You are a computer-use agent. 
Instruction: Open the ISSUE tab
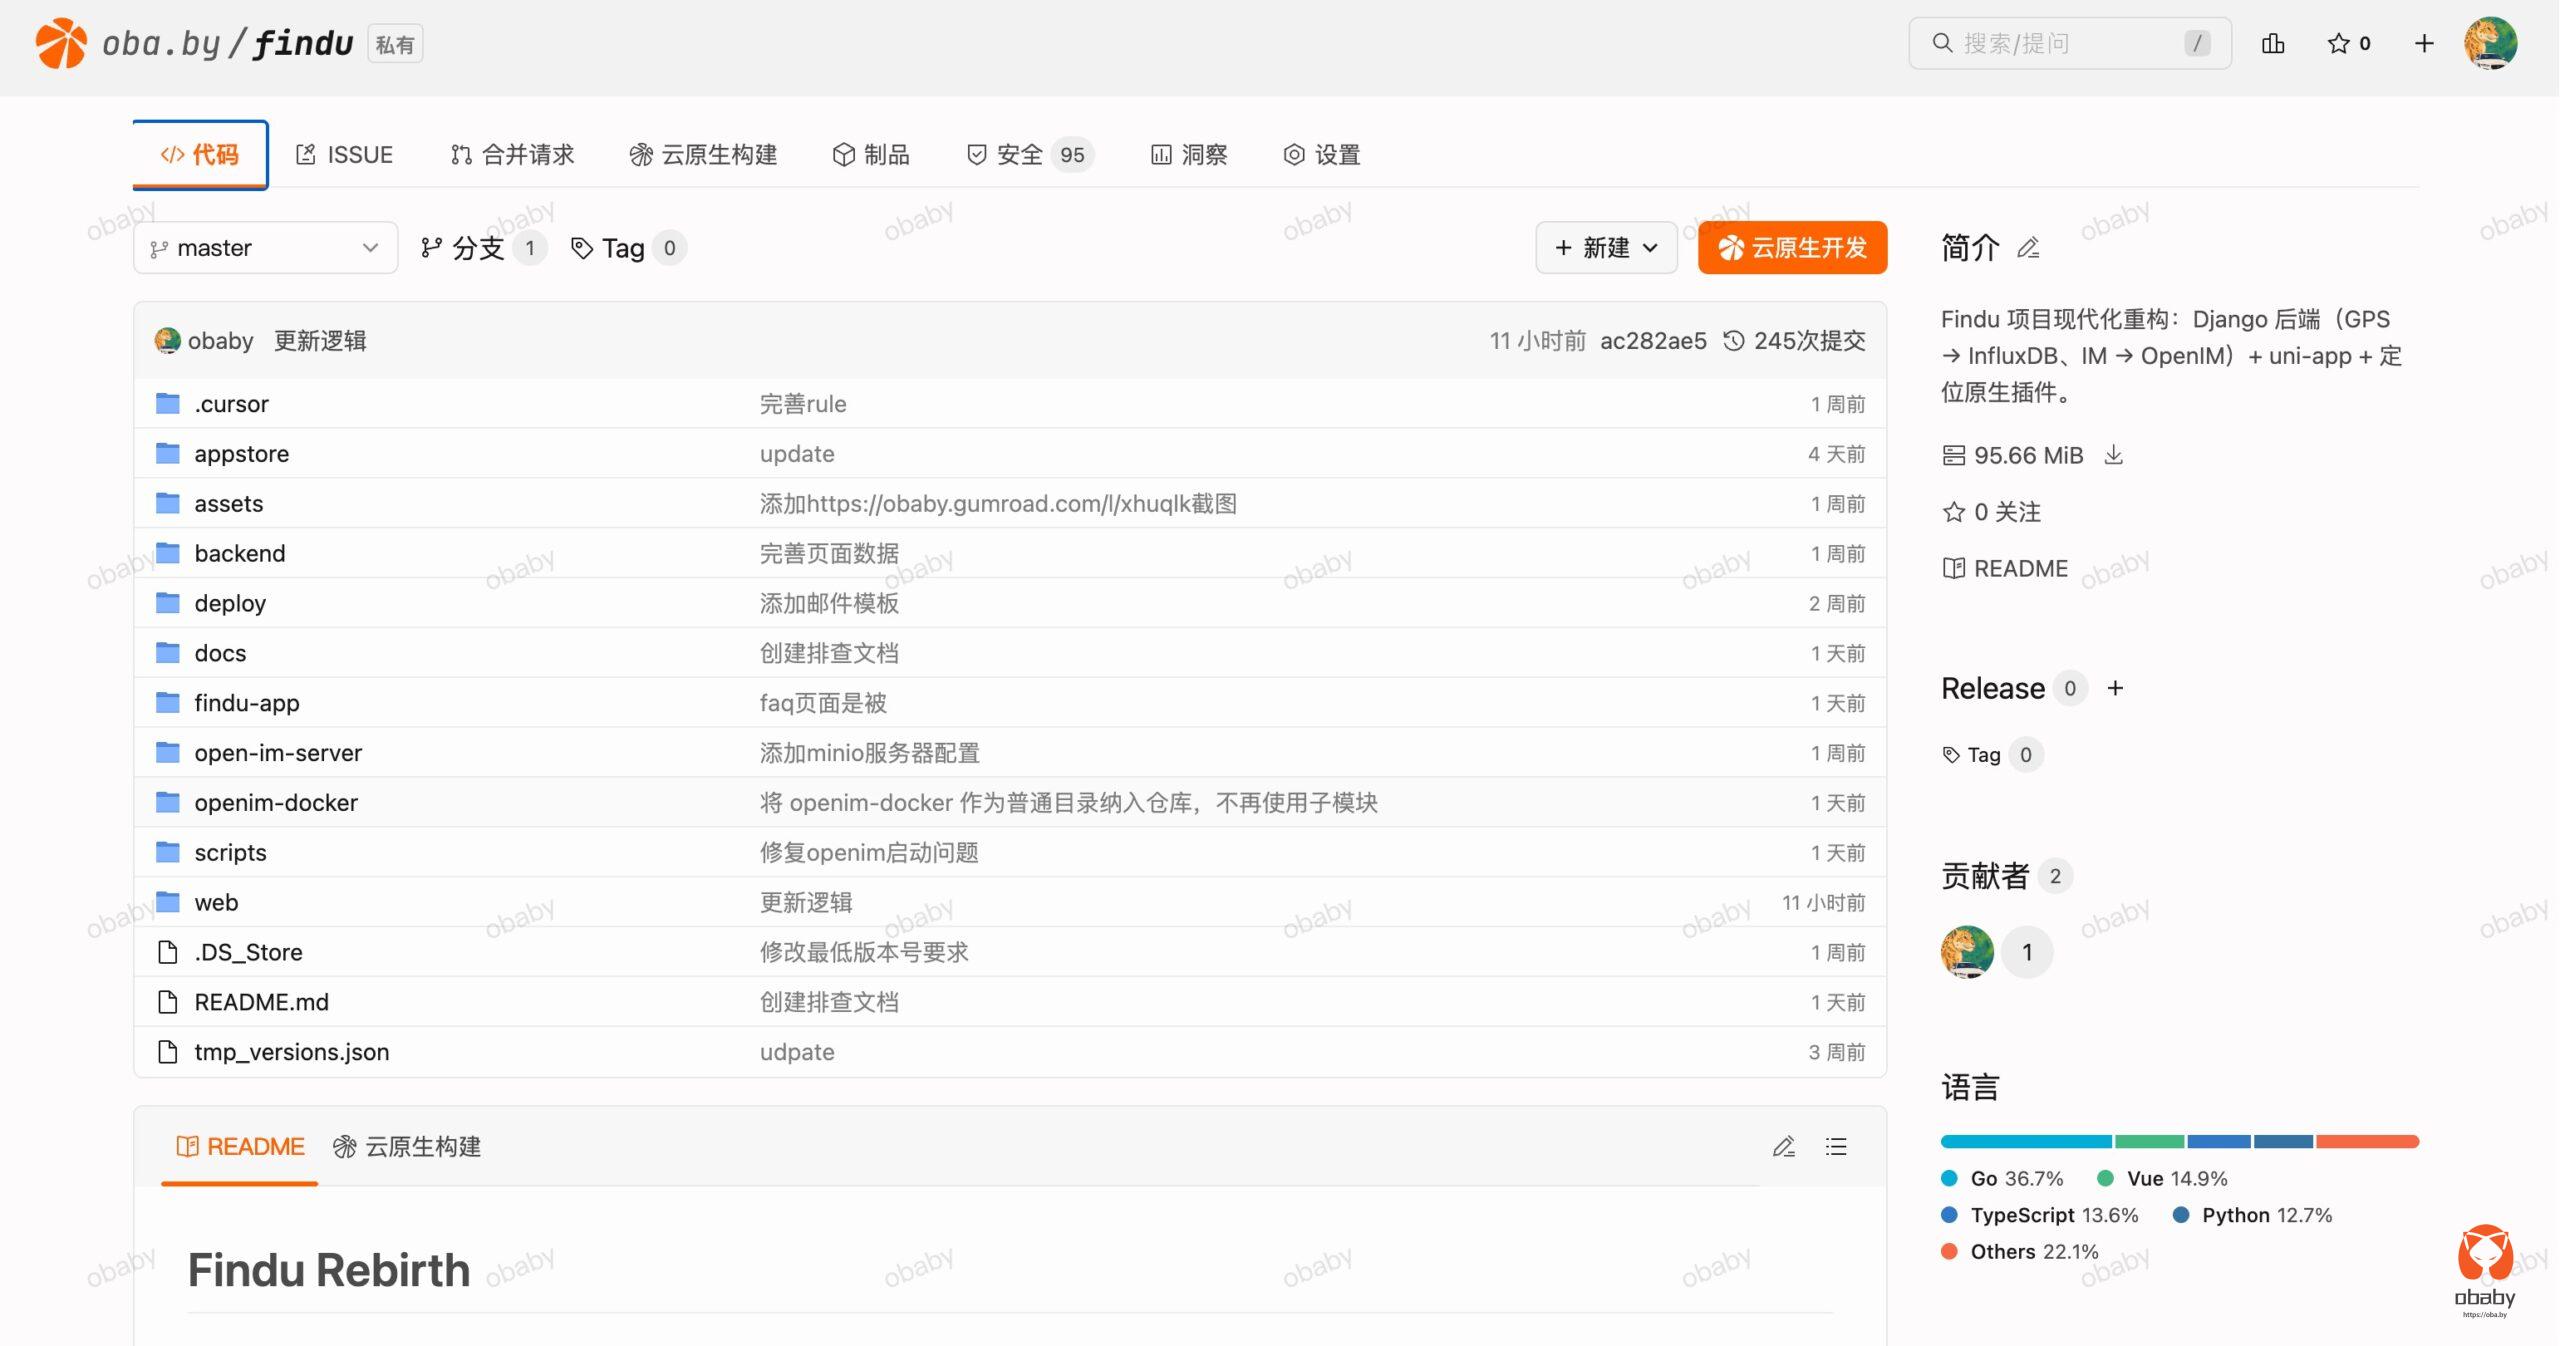click(344, 154)
